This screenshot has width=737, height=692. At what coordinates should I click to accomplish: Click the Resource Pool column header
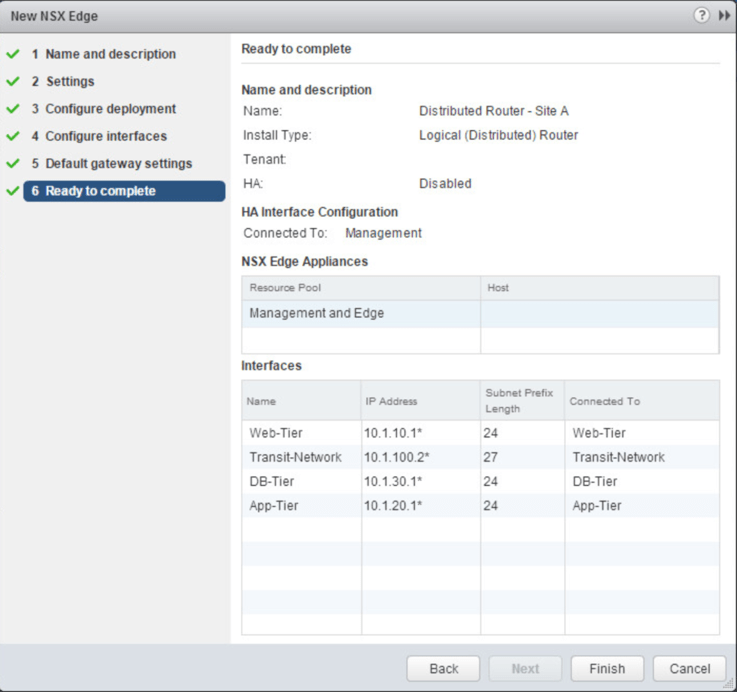360,288
